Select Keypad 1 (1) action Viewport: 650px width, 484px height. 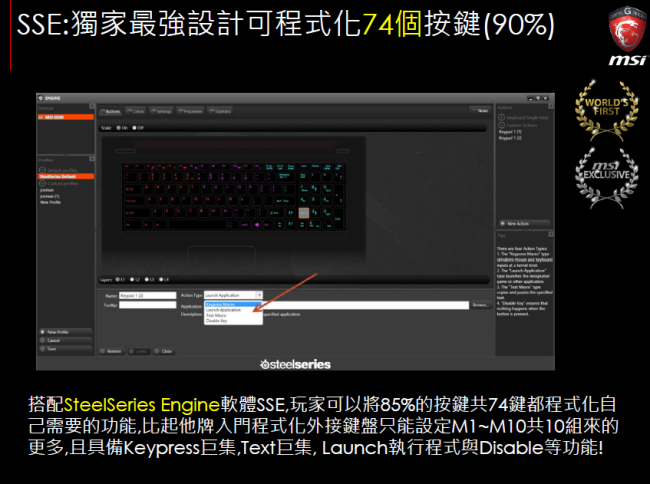point(510,132)
